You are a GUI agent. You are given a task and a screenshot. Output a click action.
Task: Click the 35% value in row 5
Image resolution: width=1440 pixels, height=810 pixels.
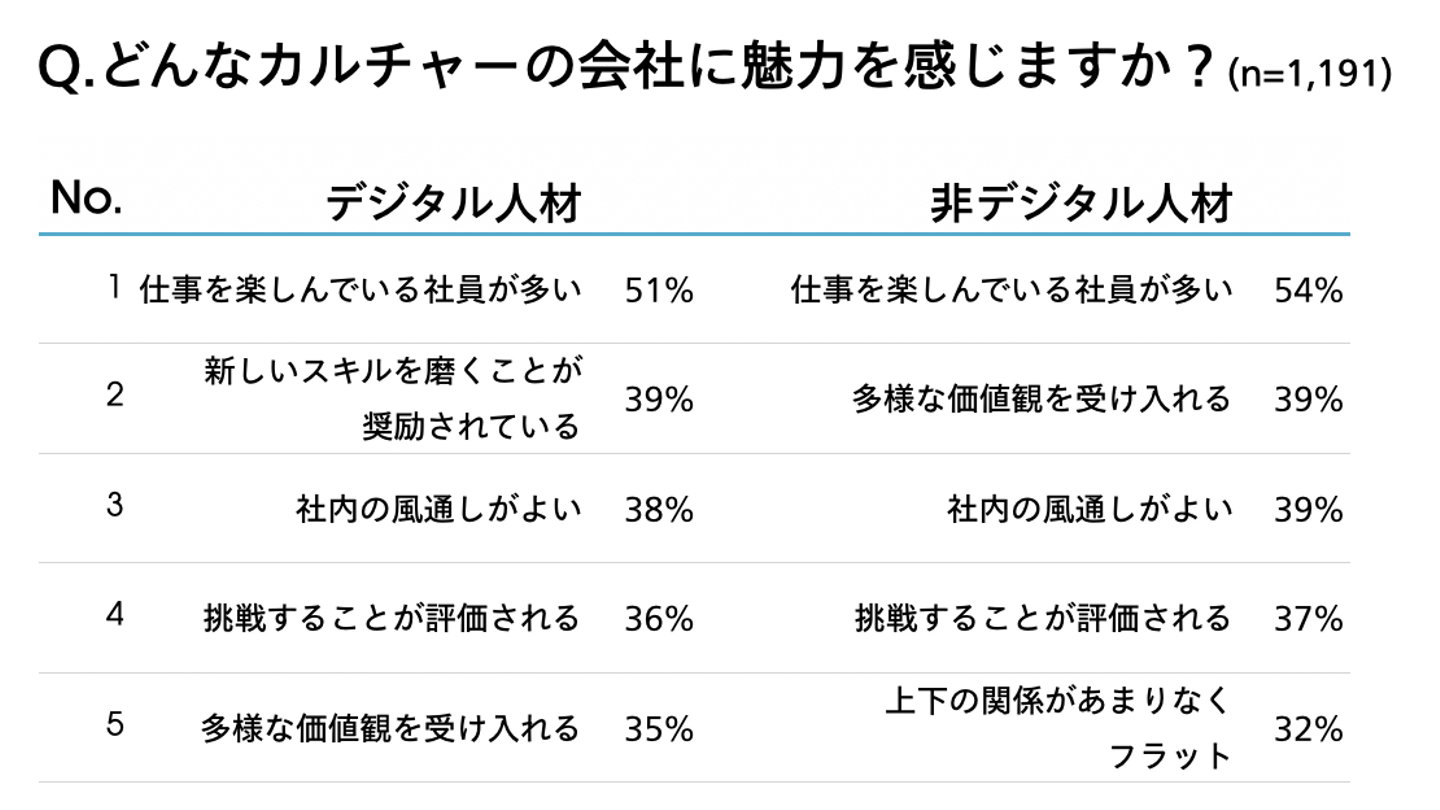[659, 729]
